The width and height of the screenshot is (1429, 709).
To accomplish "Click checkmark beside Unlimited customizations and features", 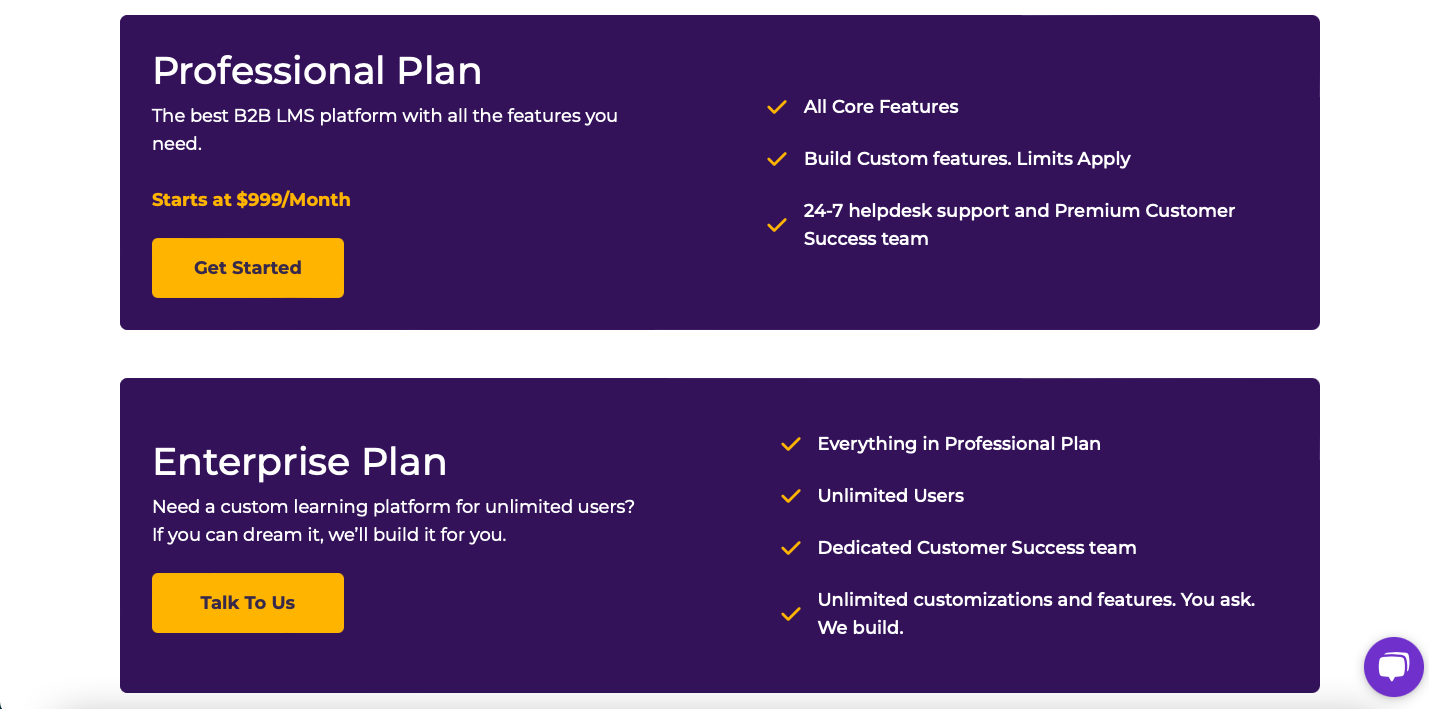I will click(791, 614).
